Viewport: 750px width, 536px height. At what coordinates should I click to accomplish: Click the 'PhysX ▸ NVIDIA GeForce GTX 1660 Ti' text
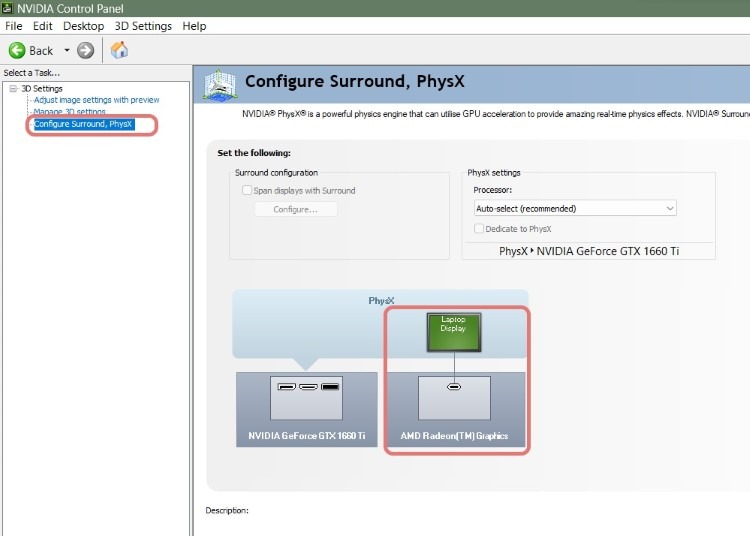(589, 251)
